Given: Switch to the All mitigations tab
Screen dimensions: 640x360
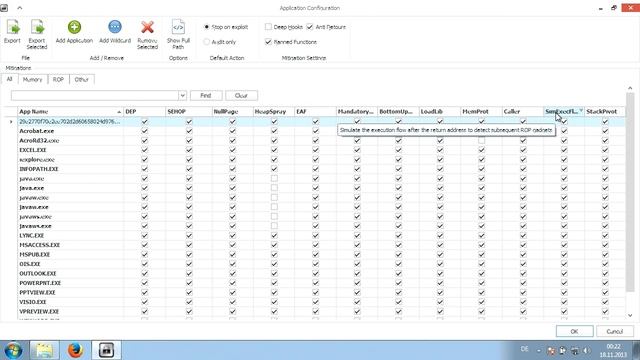Looking at the screenshot, I should click(x=9, y=79).
